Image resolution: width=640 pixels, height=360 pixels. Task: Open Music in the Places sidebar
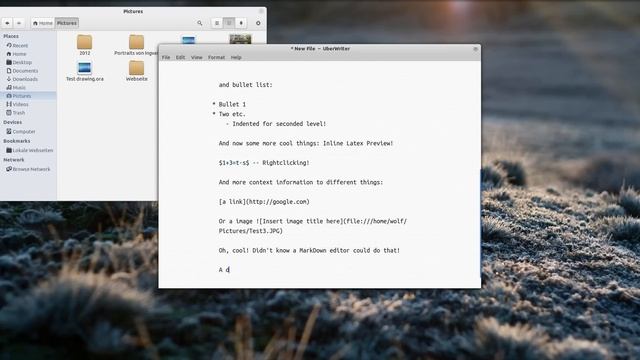pyautogui.click(x=16, y=87)
